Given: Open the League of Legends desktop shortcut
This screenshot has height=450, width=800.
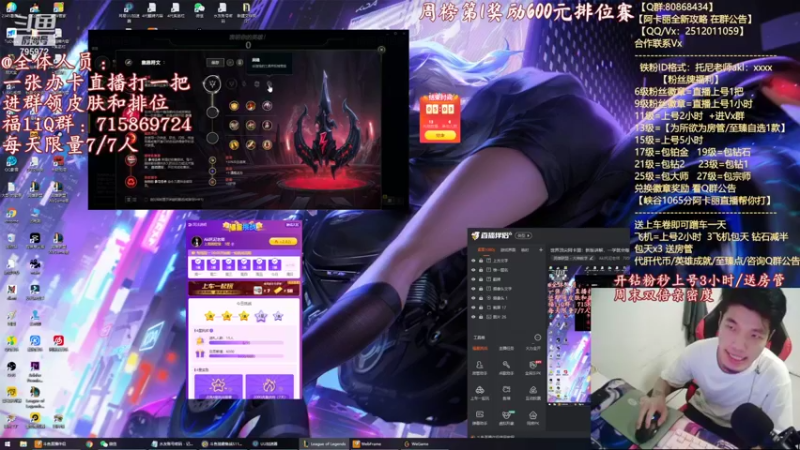Looking at the screenshot, I should coord(35,397).
